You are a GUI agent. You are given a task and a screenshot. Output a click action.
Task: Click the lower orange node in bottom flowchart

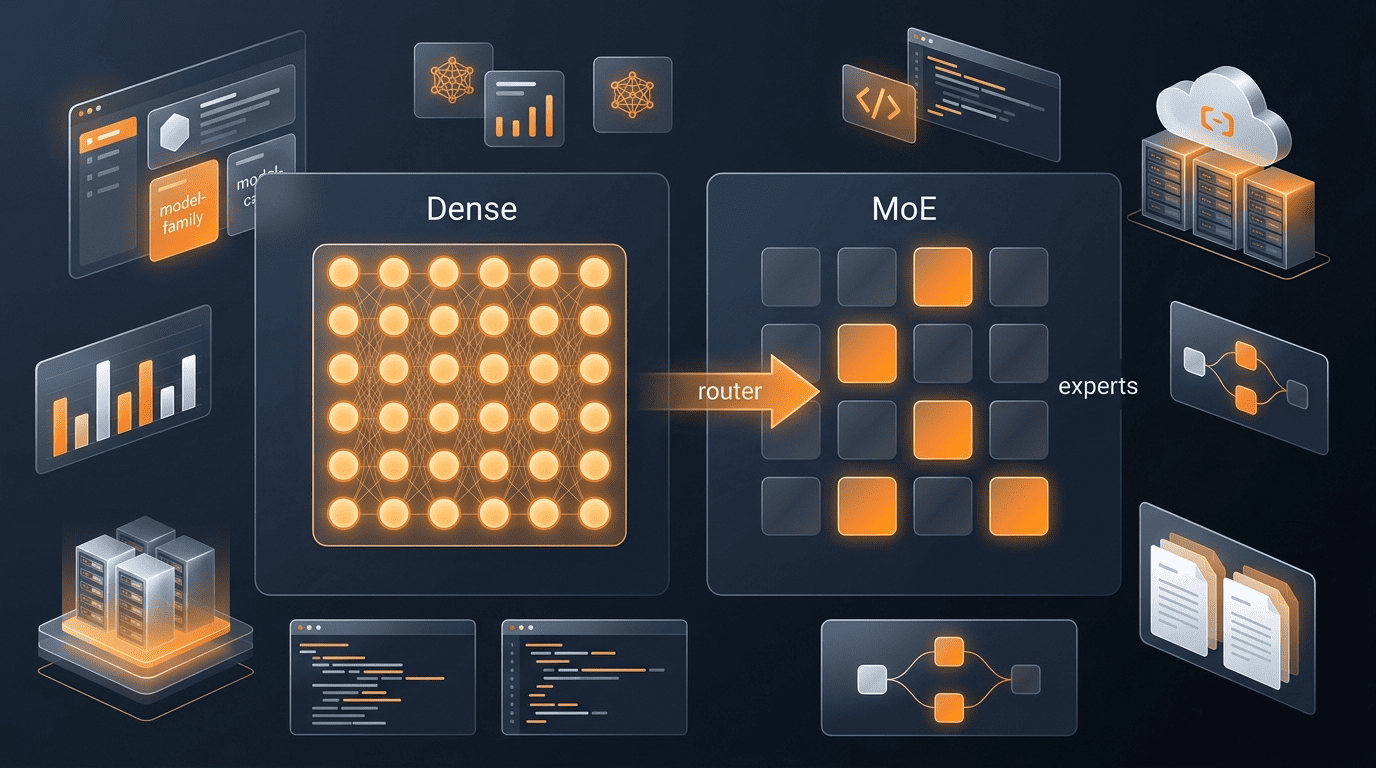pyautogui.click(x=948, y=709)
